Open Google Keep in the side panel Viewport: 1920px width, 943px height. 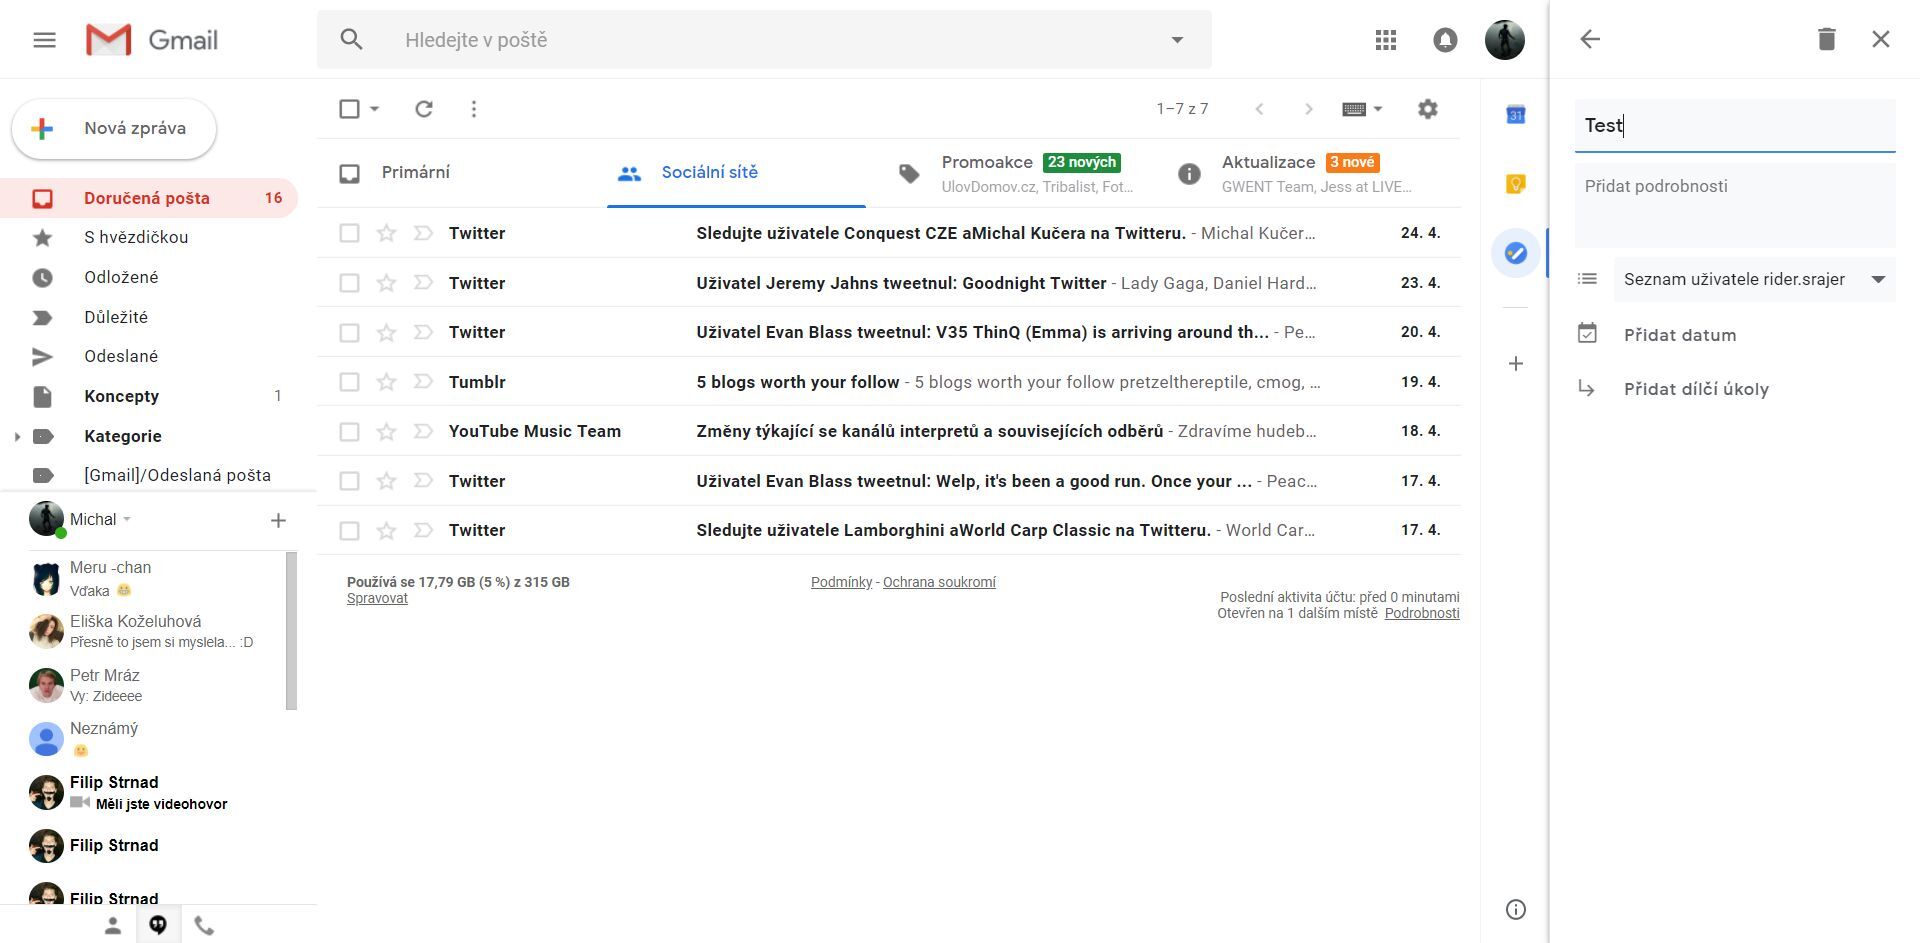[x=1515, y=183]
